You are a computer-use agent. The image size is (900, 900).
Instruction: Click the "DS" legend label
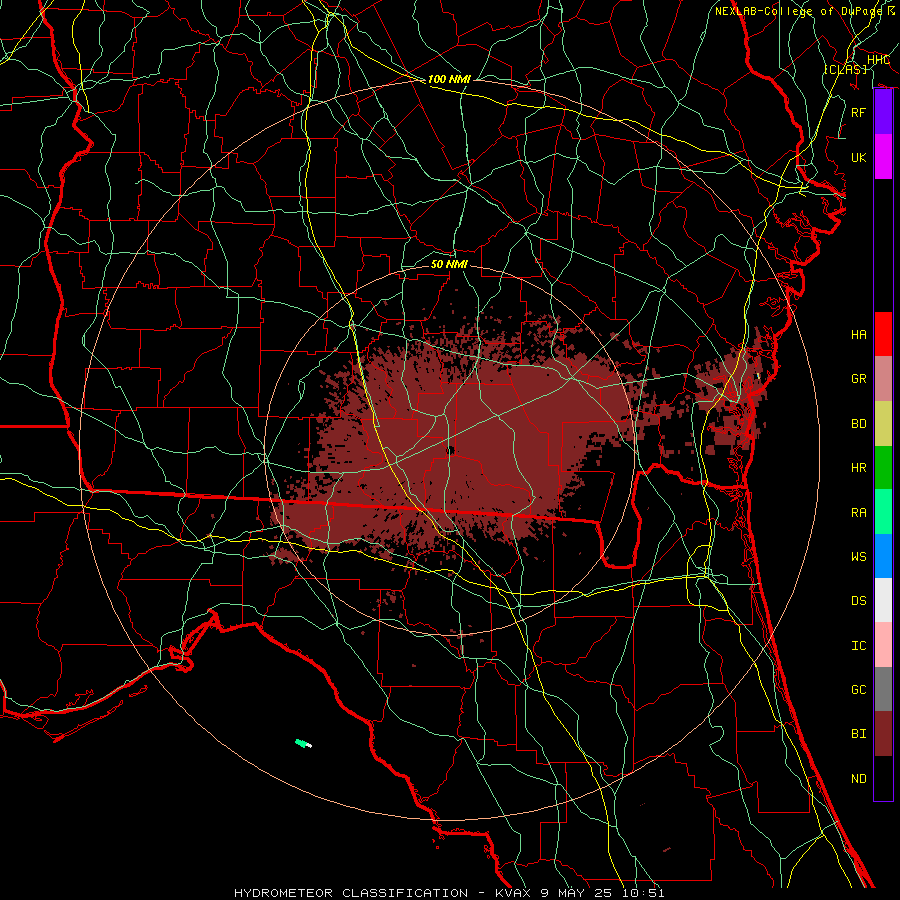(x=859, y=601)
